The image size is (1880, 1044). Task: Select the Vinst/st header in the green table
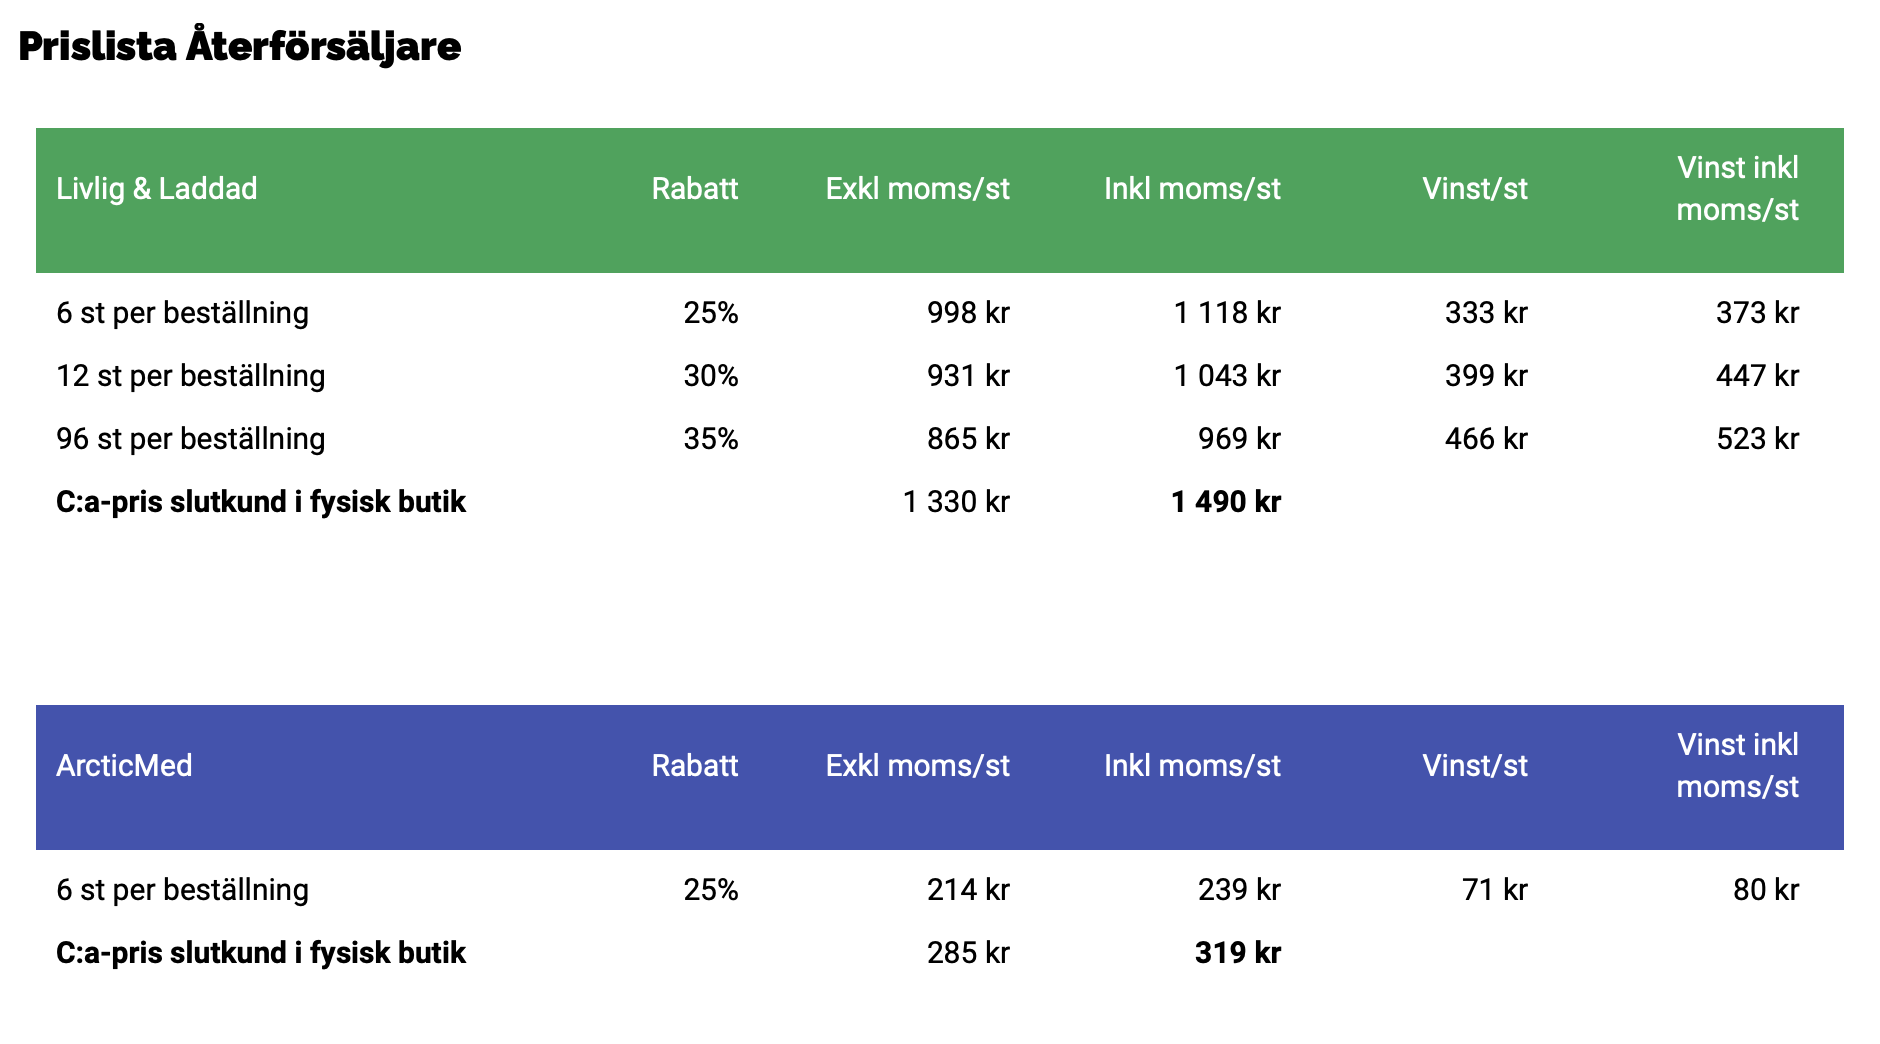tap(1475, 188)
